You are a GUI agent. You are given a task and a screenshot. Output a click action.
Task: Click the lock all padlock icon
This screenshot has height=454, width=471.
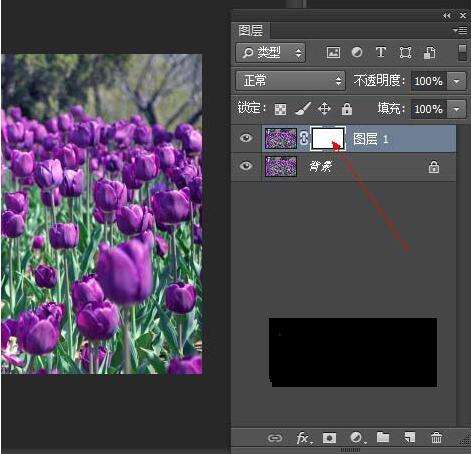(347, 109)
